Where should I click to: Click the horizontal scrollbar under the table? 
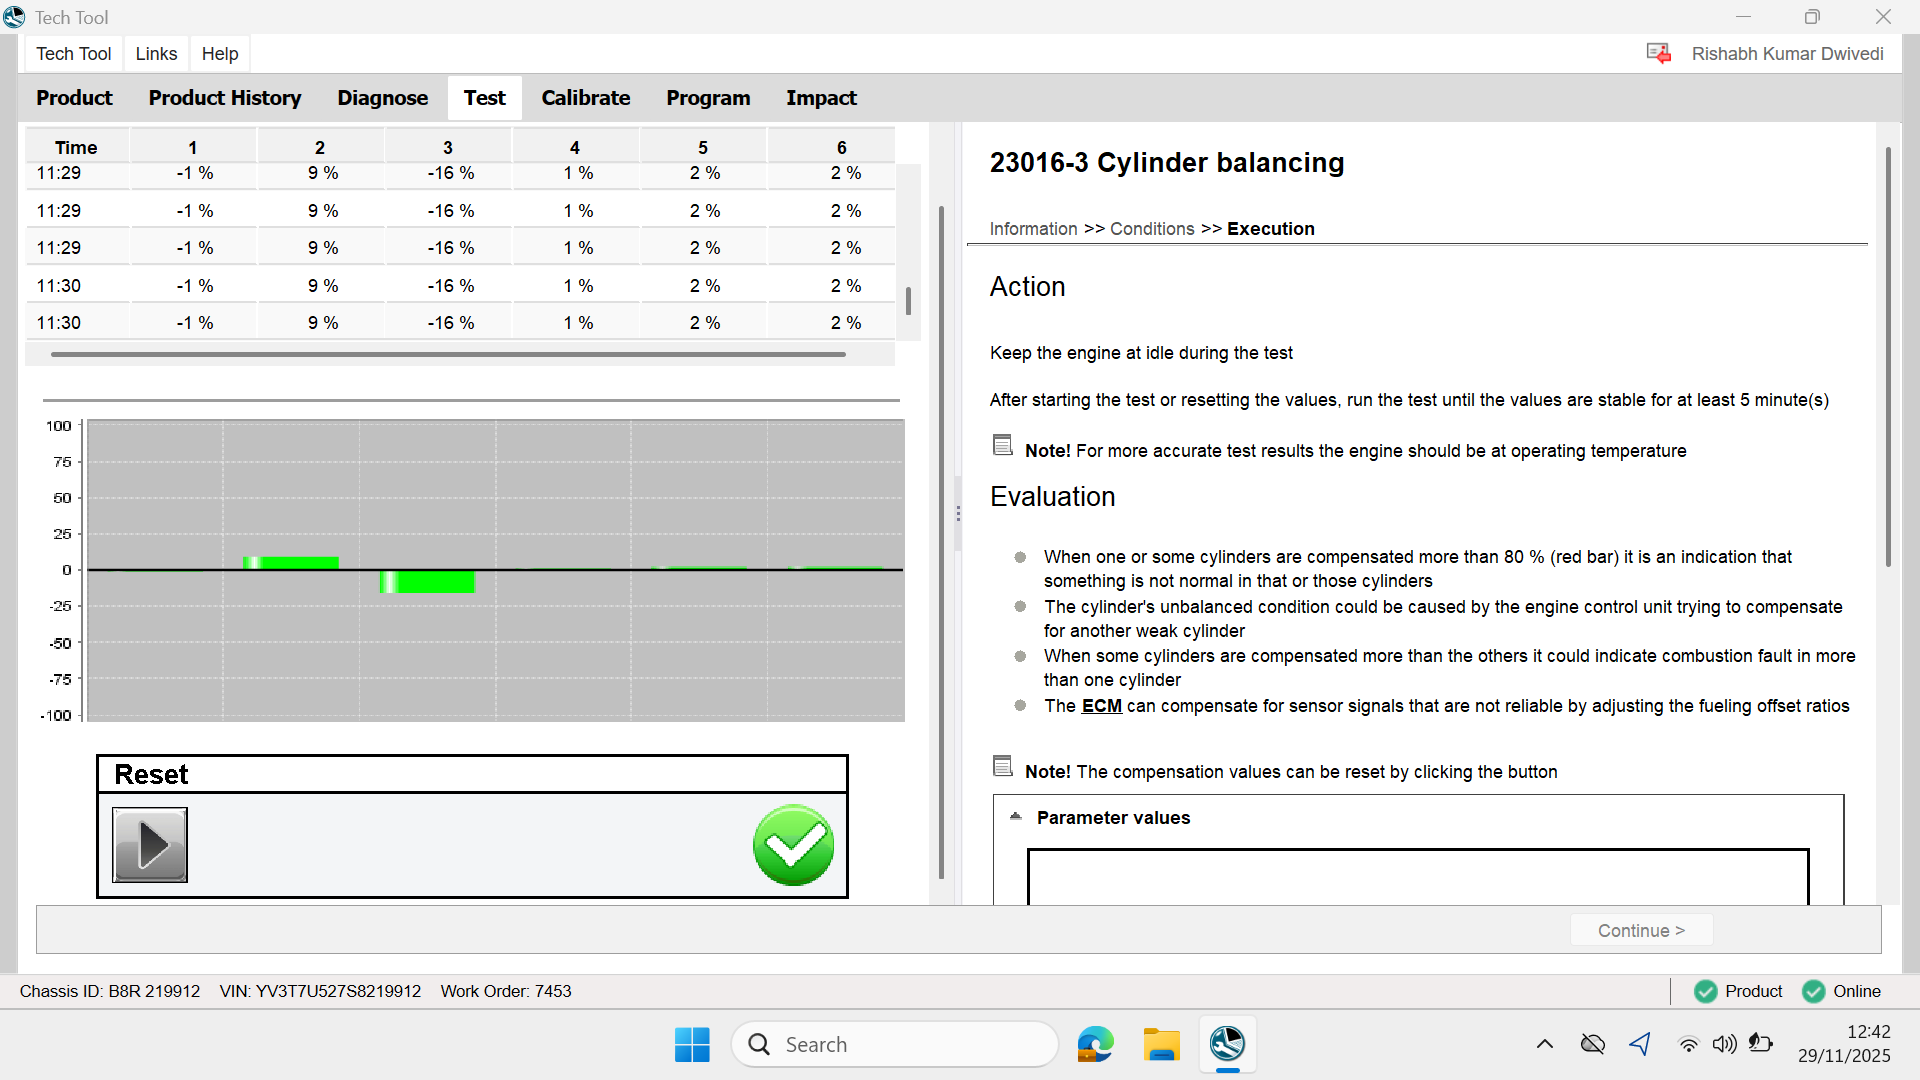point(448,354)
